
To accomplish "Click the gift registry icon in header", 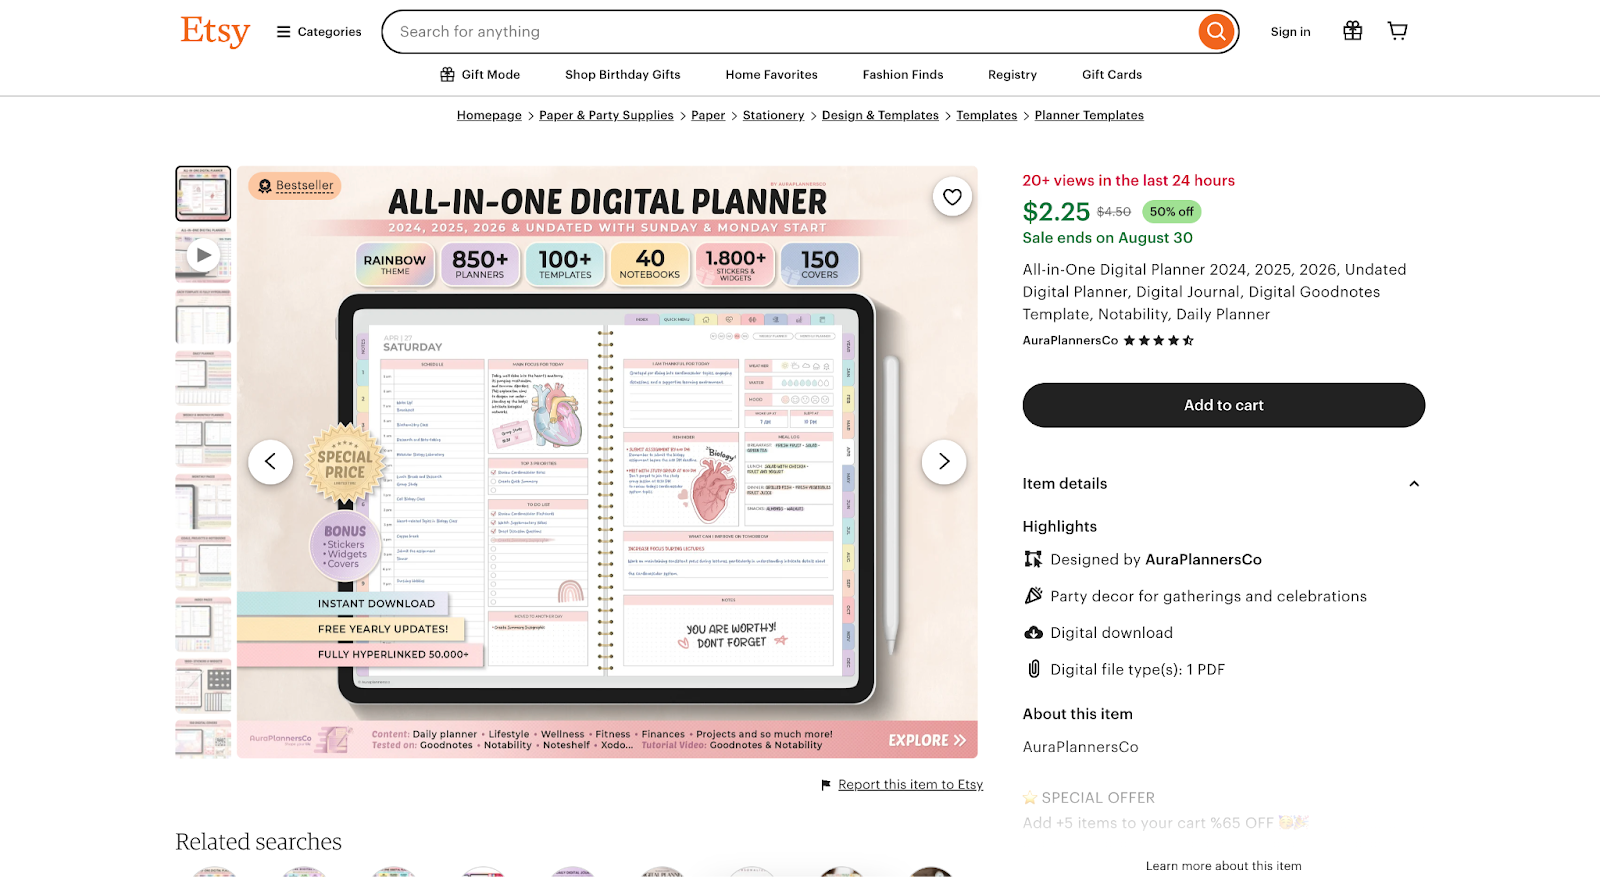I will pyautogui.click(x=1352, y=31).
